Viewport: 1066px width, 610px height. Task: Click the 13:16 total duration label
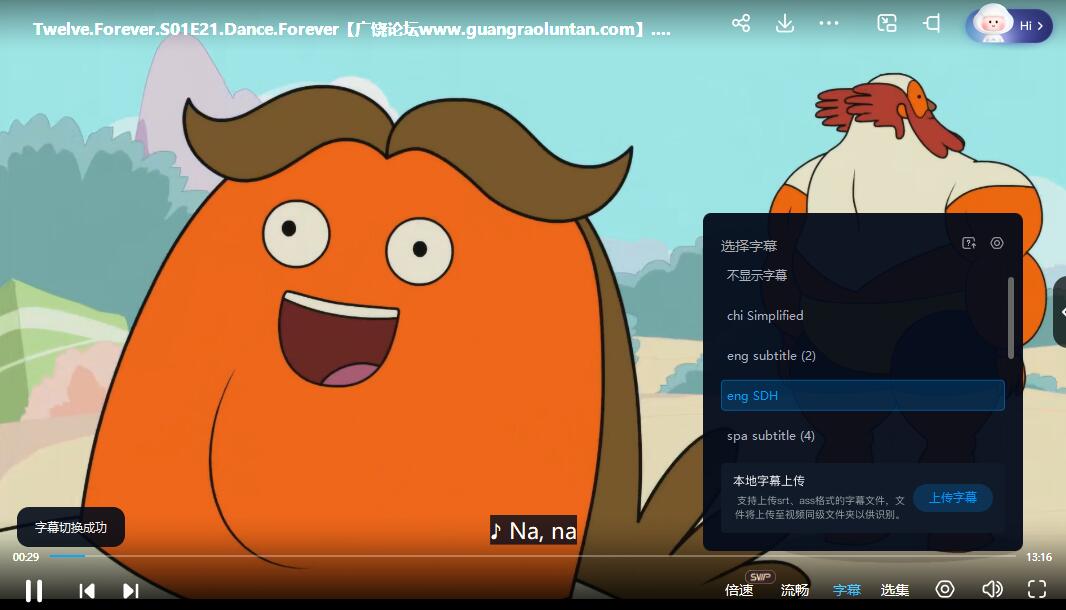(1039, 557)
